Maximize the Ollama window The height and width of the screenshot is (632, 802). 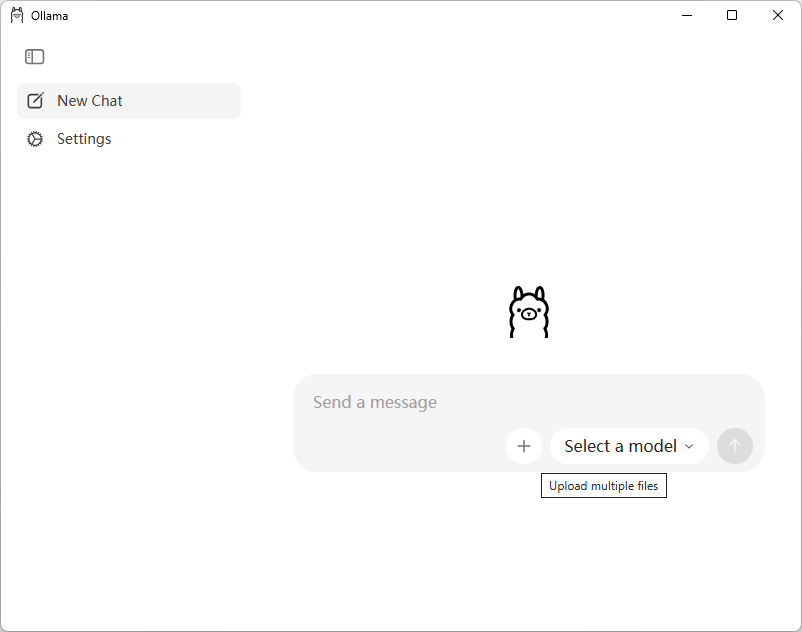tap(732, 15)
